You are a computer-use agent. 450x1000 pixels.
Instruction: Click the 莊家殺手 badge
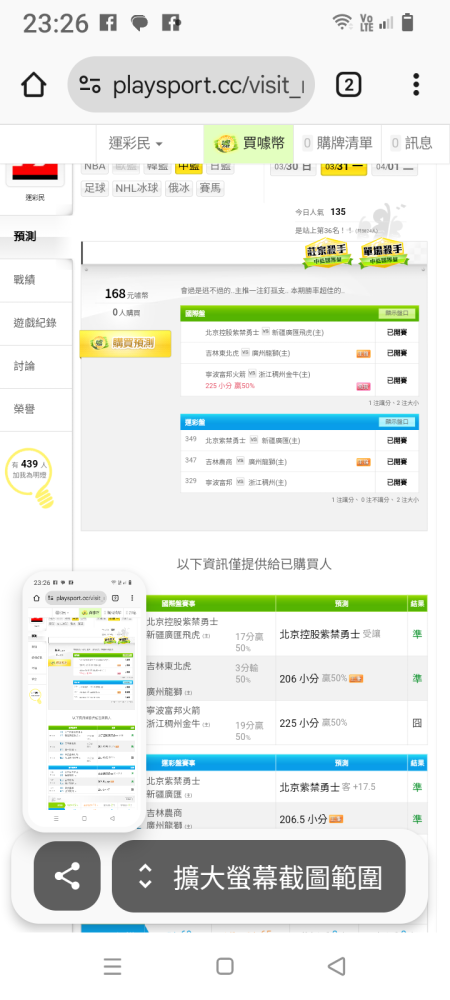(327, 254)
